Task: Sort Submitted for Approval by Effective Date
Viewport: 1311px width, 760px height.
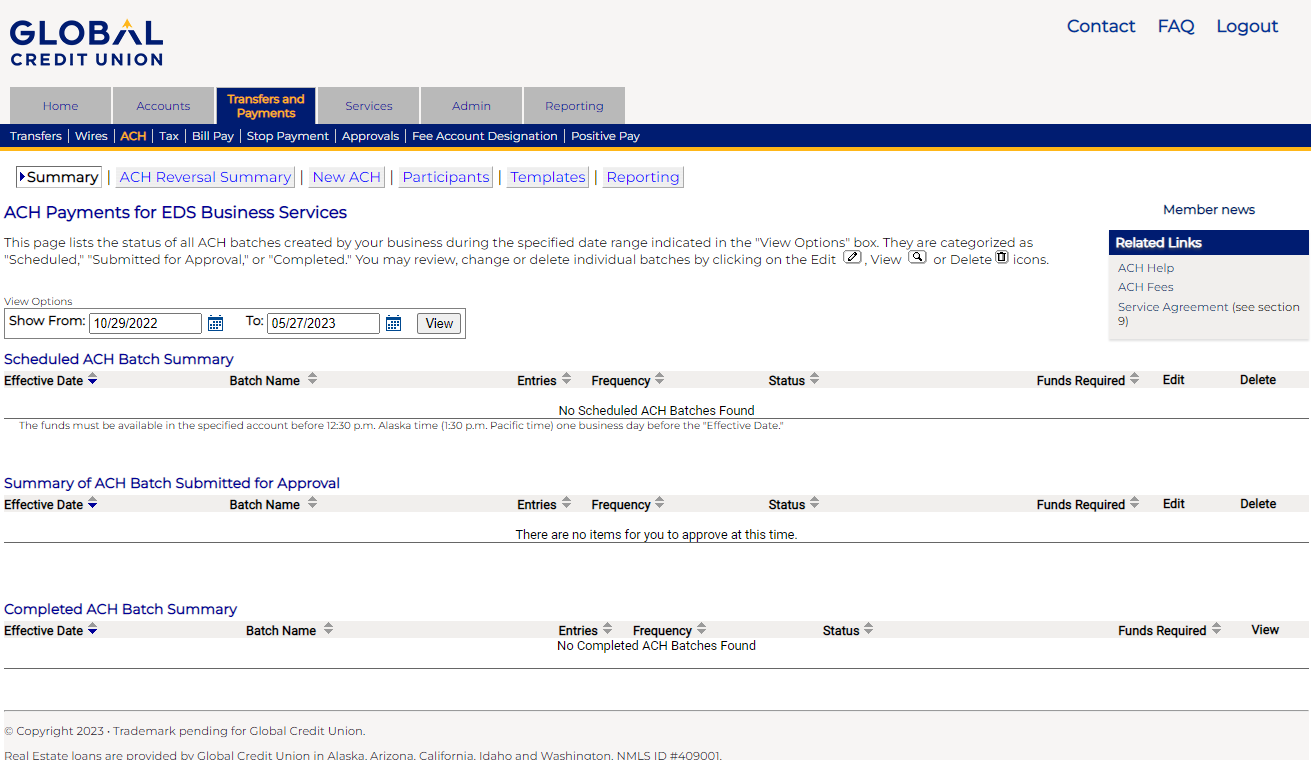Action: click(x=93, y=503)
